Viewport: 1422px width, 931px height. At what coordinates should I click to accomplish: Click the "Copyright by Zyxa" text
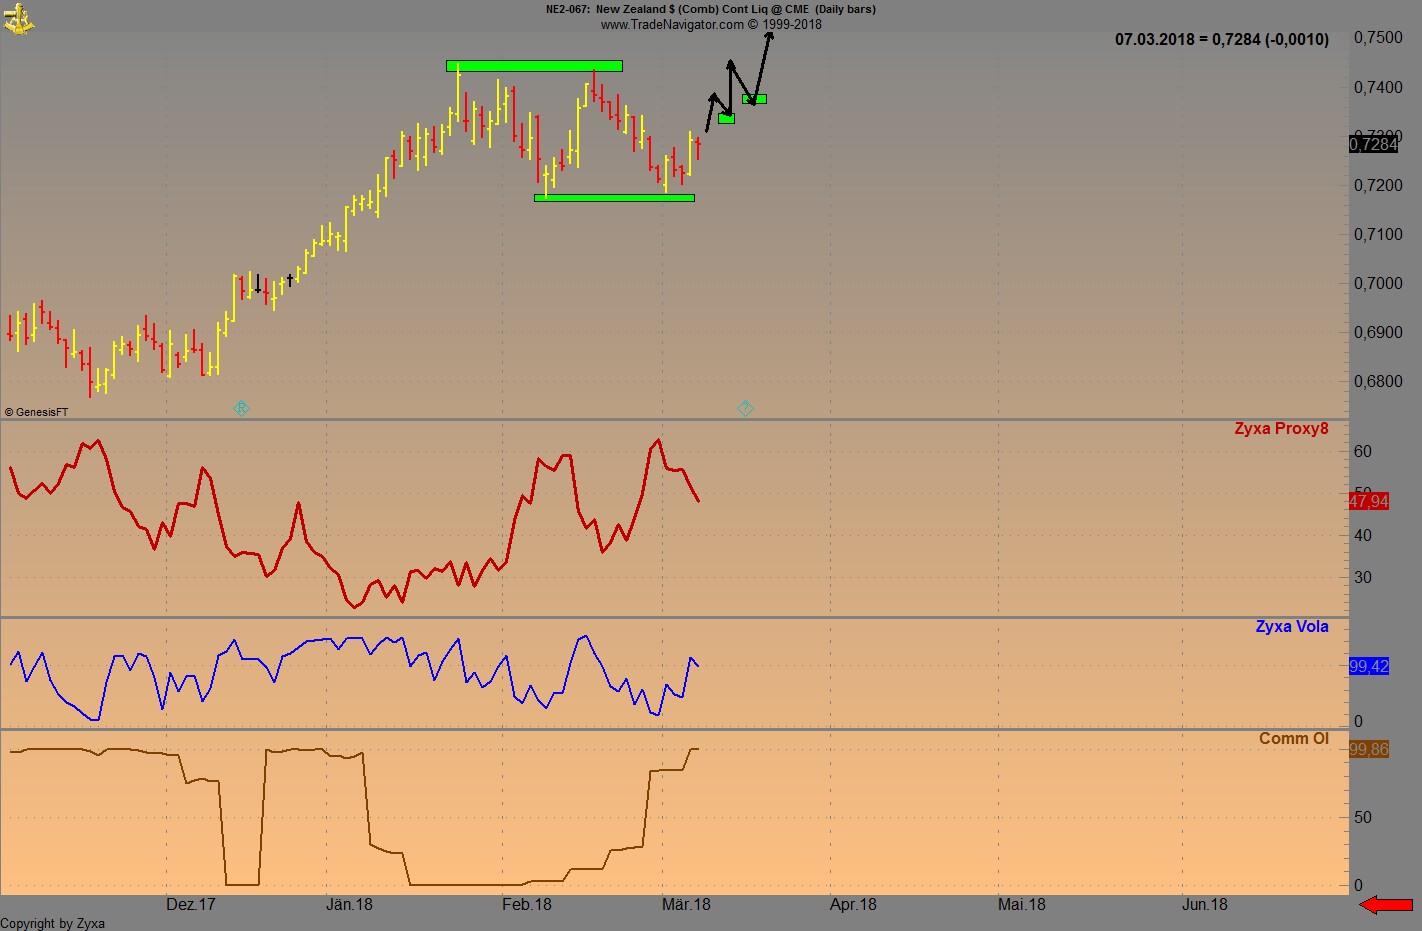pos(52,923)
